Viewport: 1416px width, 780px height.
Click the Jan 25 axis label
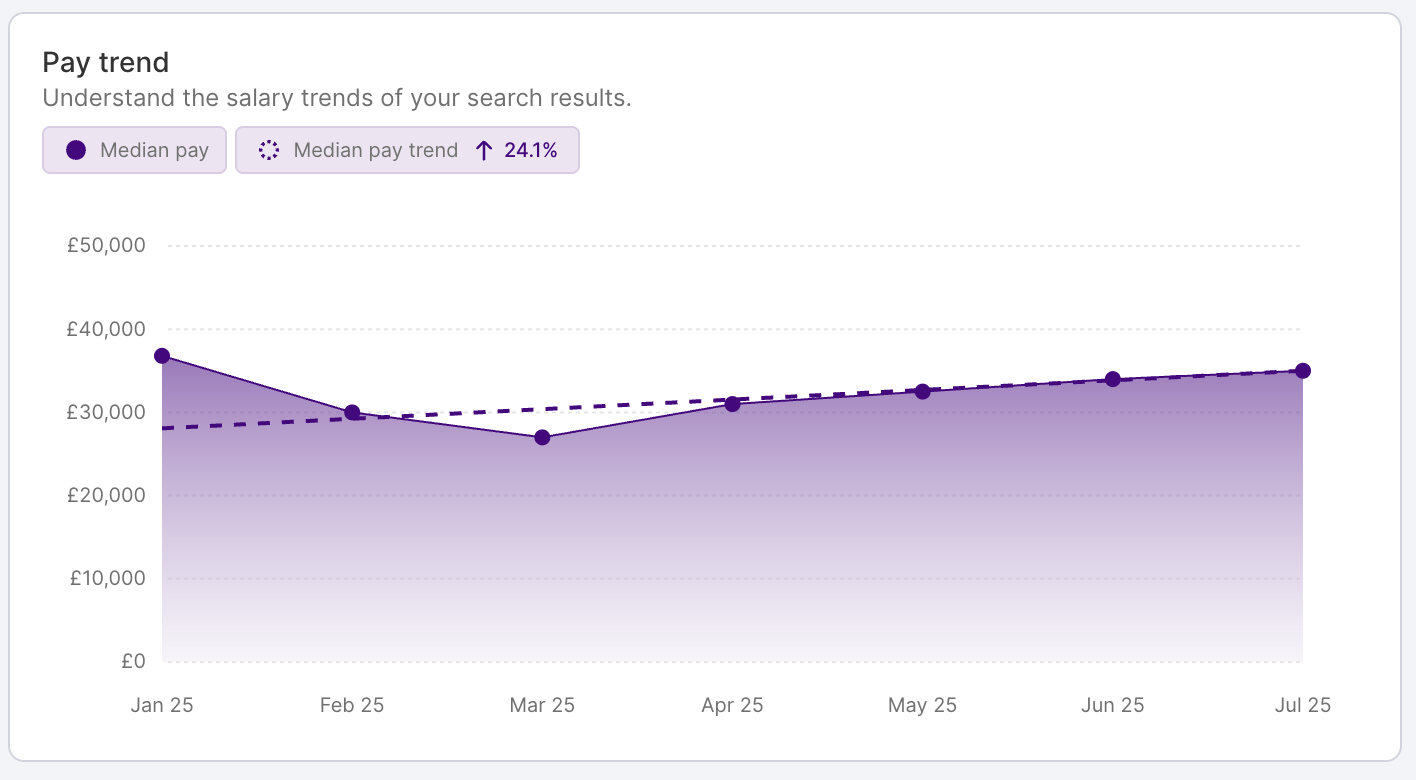[162, 705]
